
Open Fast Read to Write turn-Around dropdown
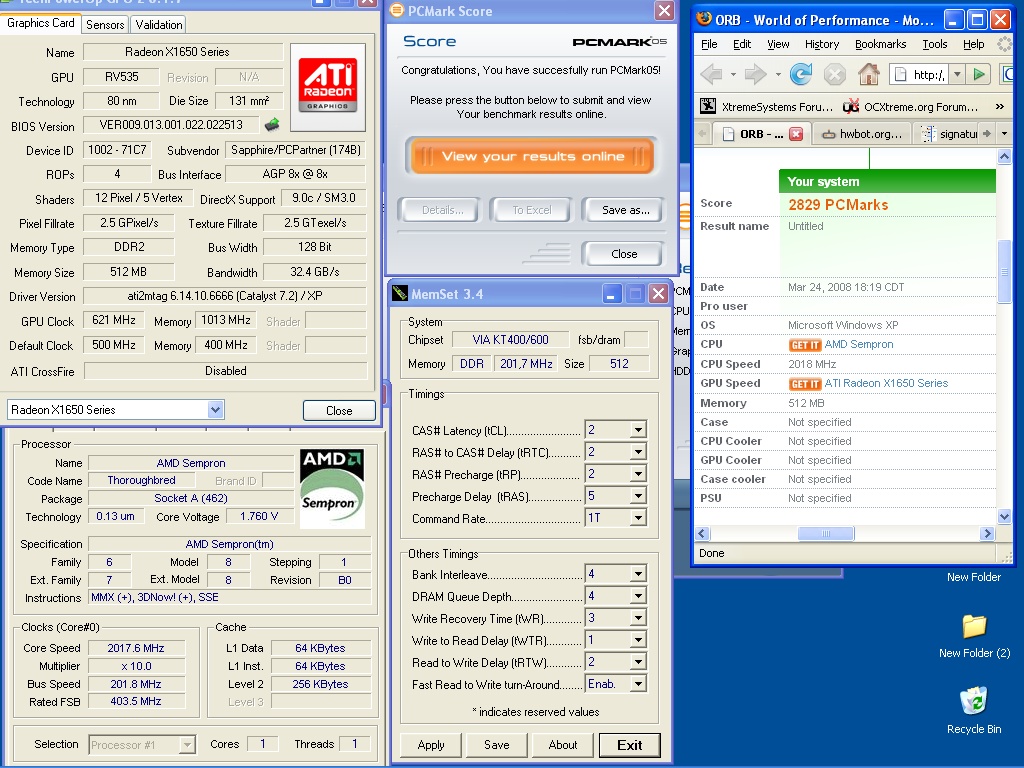click(638, 684)
